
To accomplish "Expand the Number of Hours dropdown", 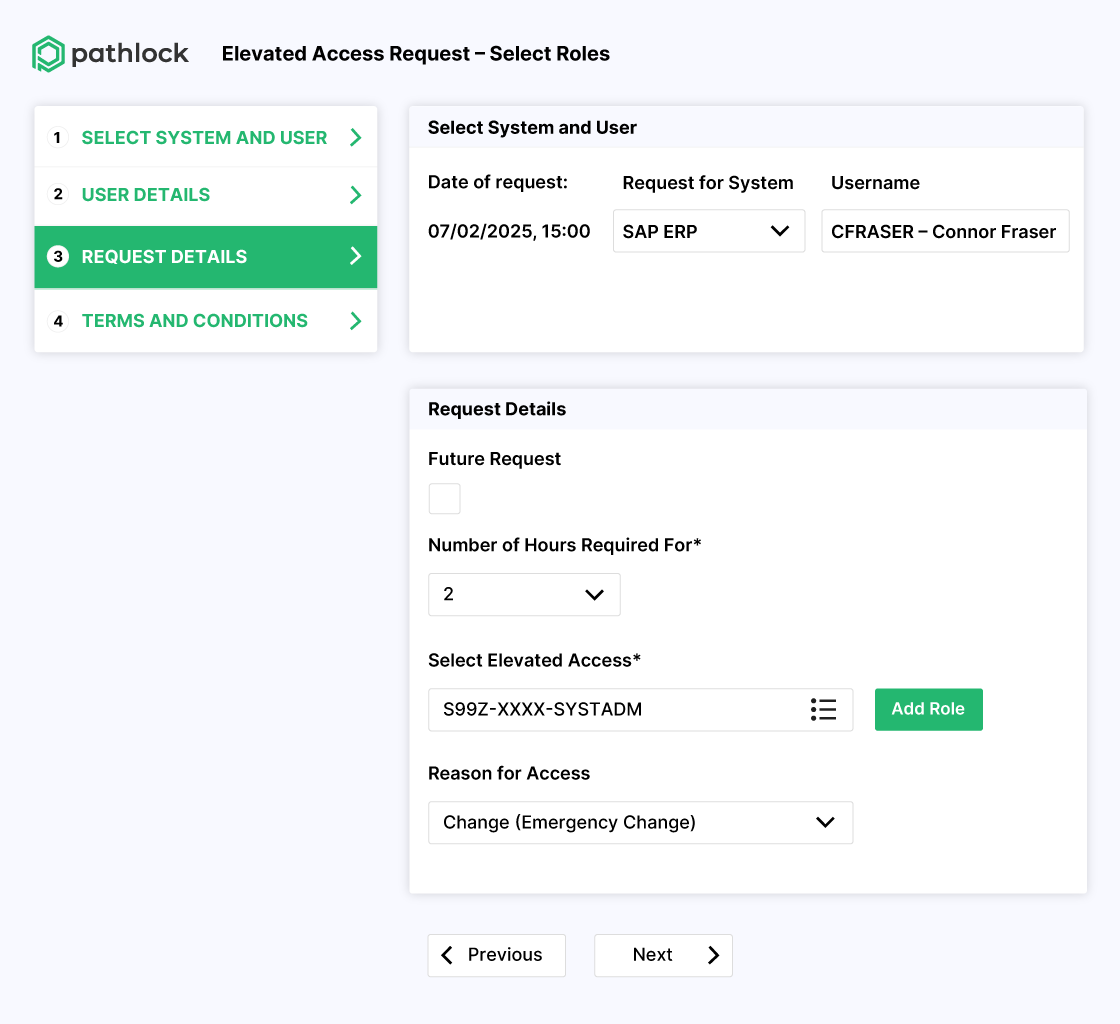I will [x=524, y=594].
